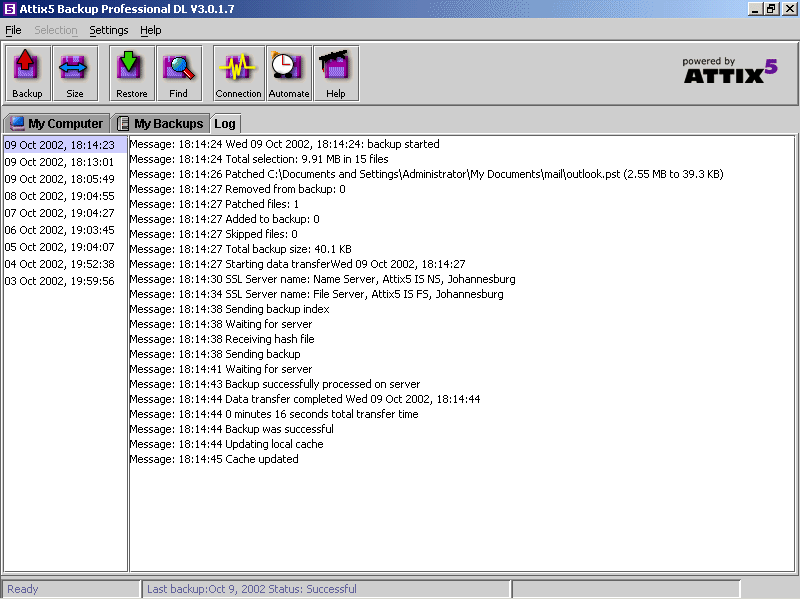800x600 pixels.
Task: Open the Find tool
Action: tap(178, 73)
